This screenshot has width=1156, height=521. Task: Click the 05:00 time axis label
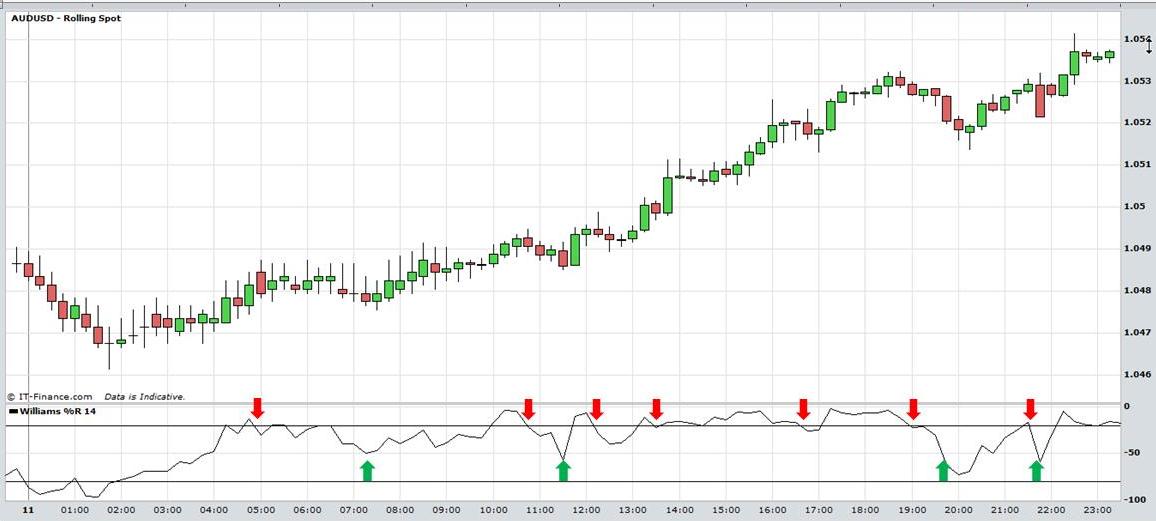(x=260, y=510)
